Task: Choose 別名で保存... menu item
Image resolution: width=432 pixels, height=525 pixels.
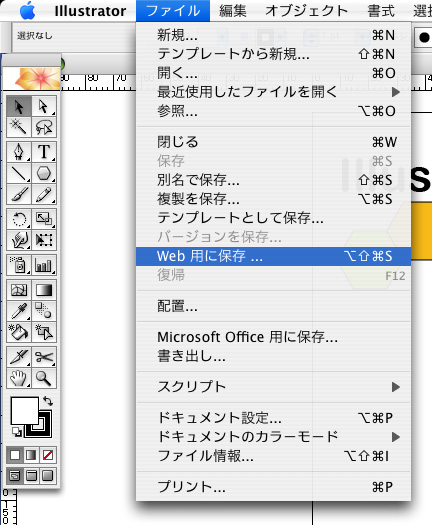Action: (x=273, y=180)
